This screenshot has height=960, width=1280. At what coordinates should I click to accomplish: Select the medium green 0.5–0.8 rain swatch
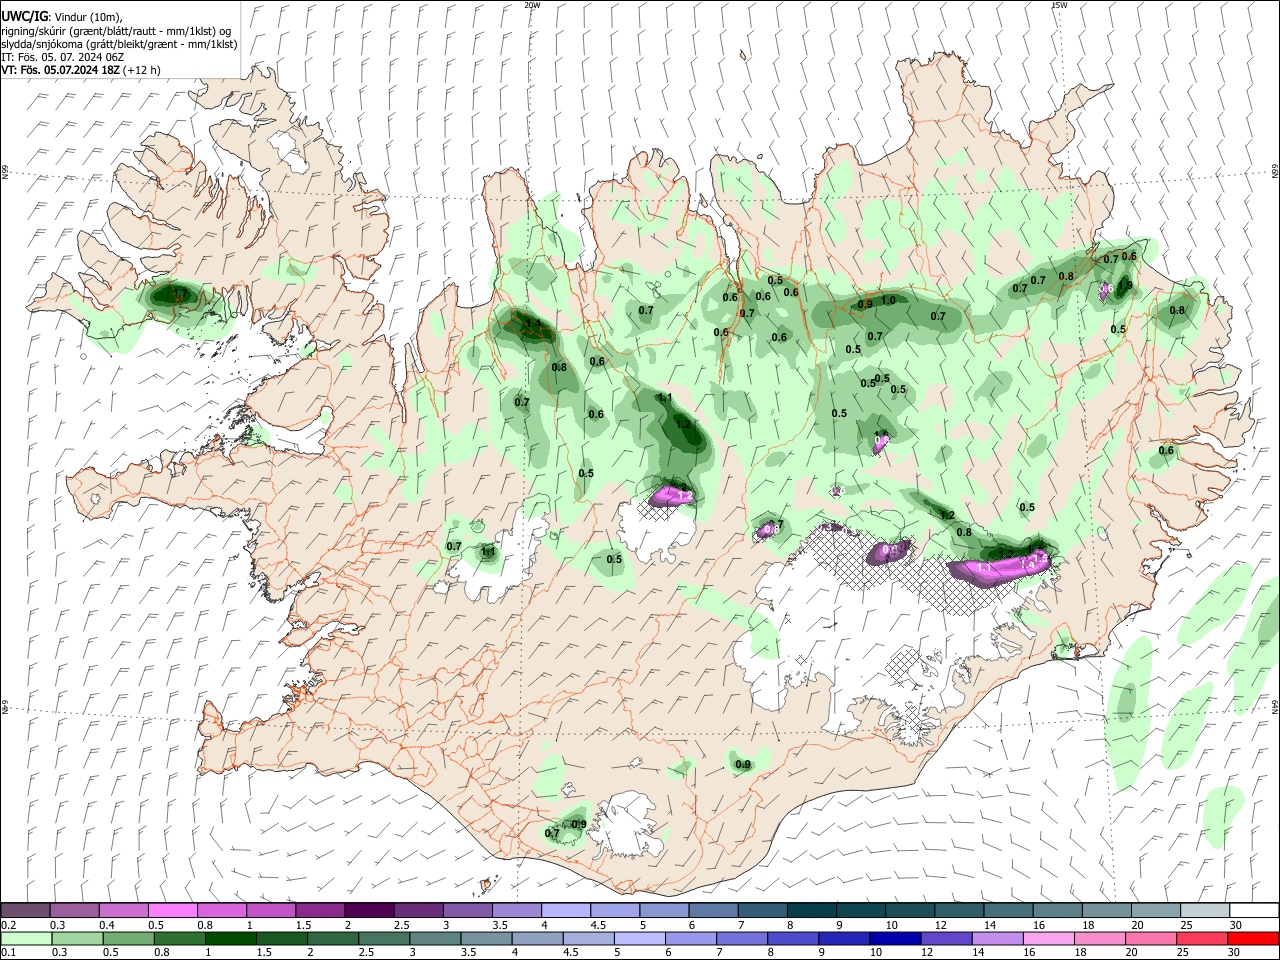128,938
